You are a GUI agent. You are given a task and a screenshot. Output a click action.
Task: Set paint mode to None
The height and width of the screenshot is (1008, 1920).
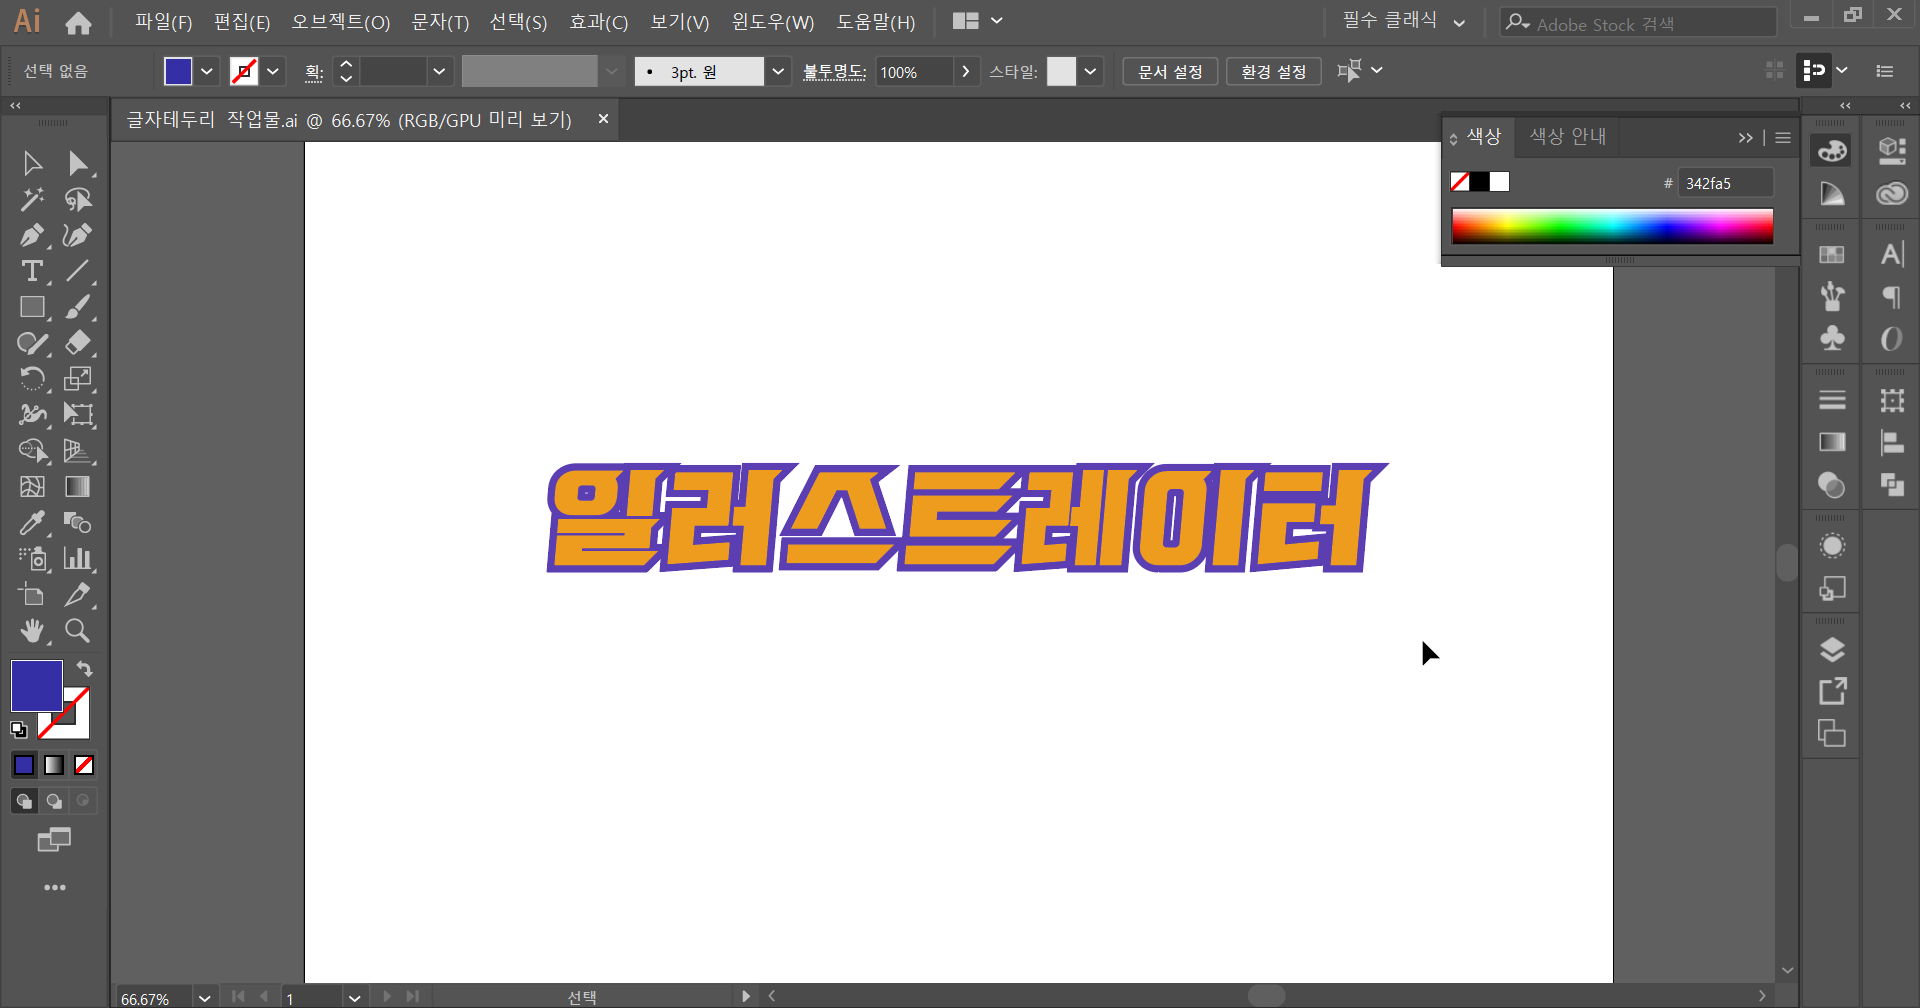[x=84, y=765]
